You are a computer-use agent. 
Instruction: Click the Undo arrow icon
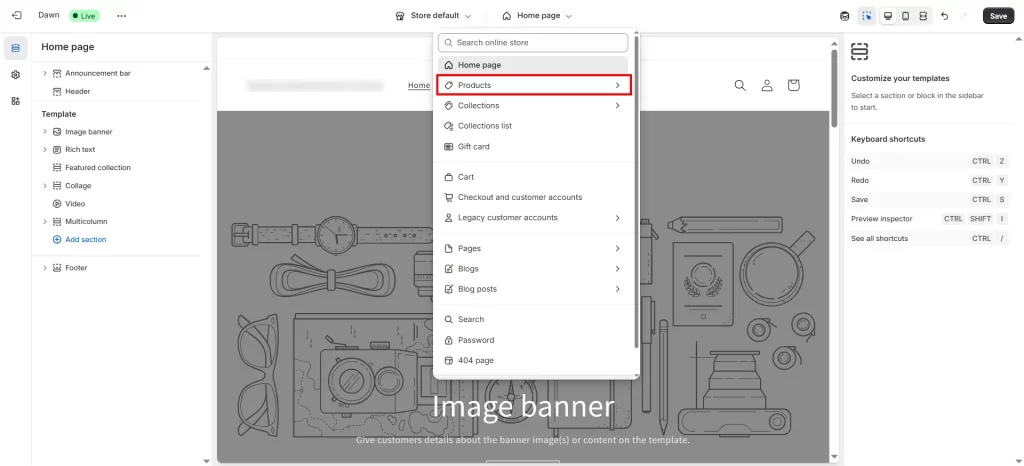click(945, 16)
